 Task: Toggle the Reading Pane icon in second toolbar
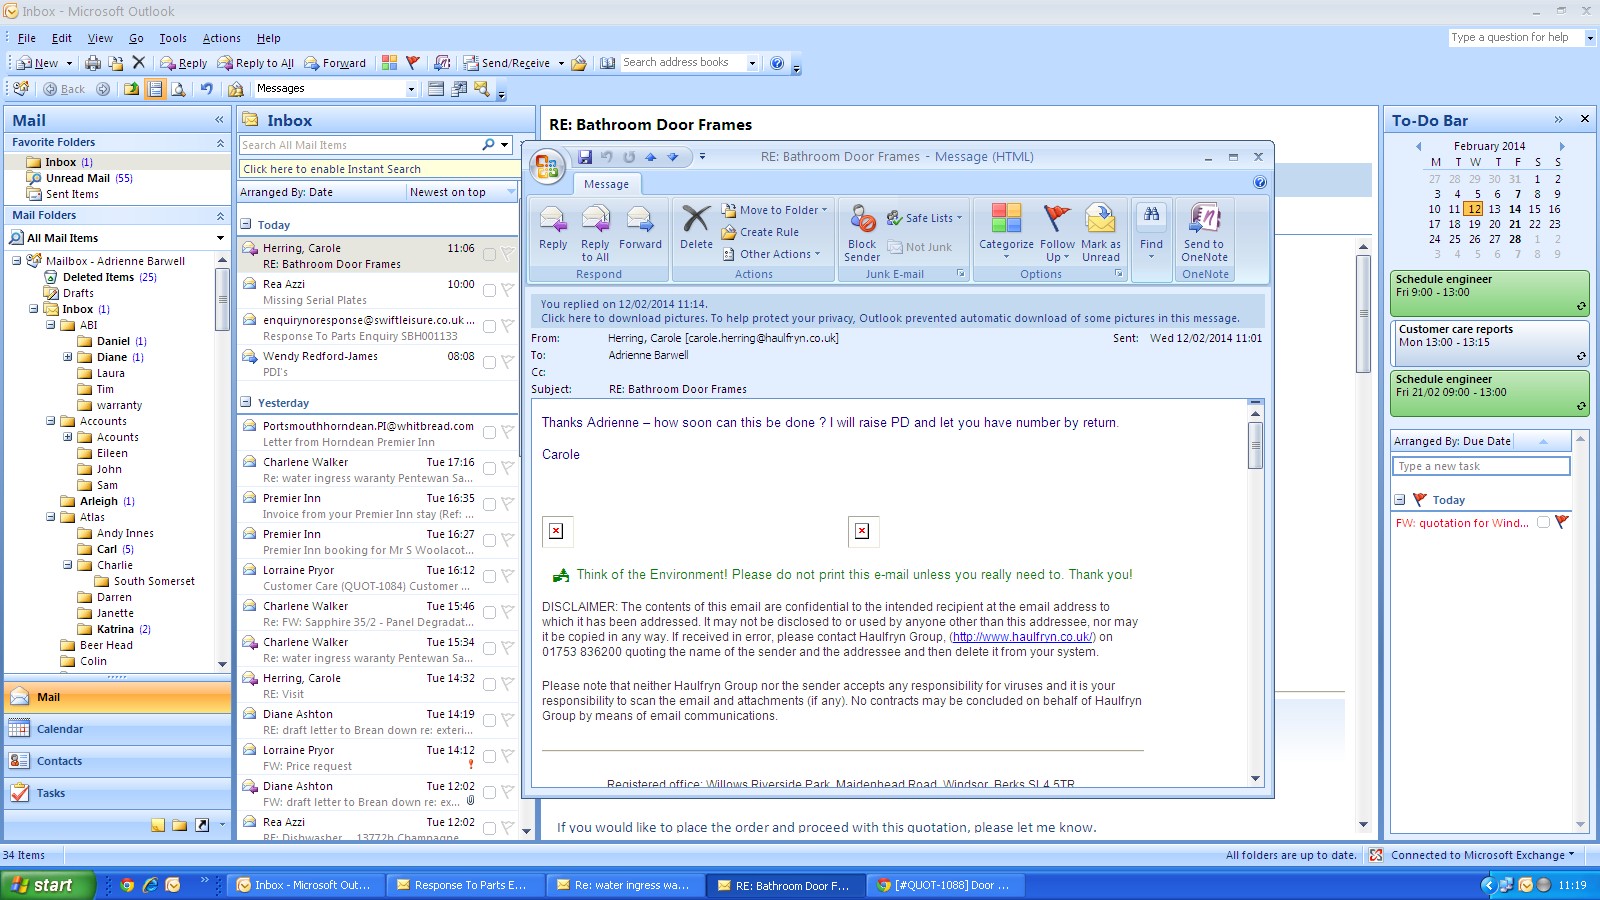(x=155, y=89)
